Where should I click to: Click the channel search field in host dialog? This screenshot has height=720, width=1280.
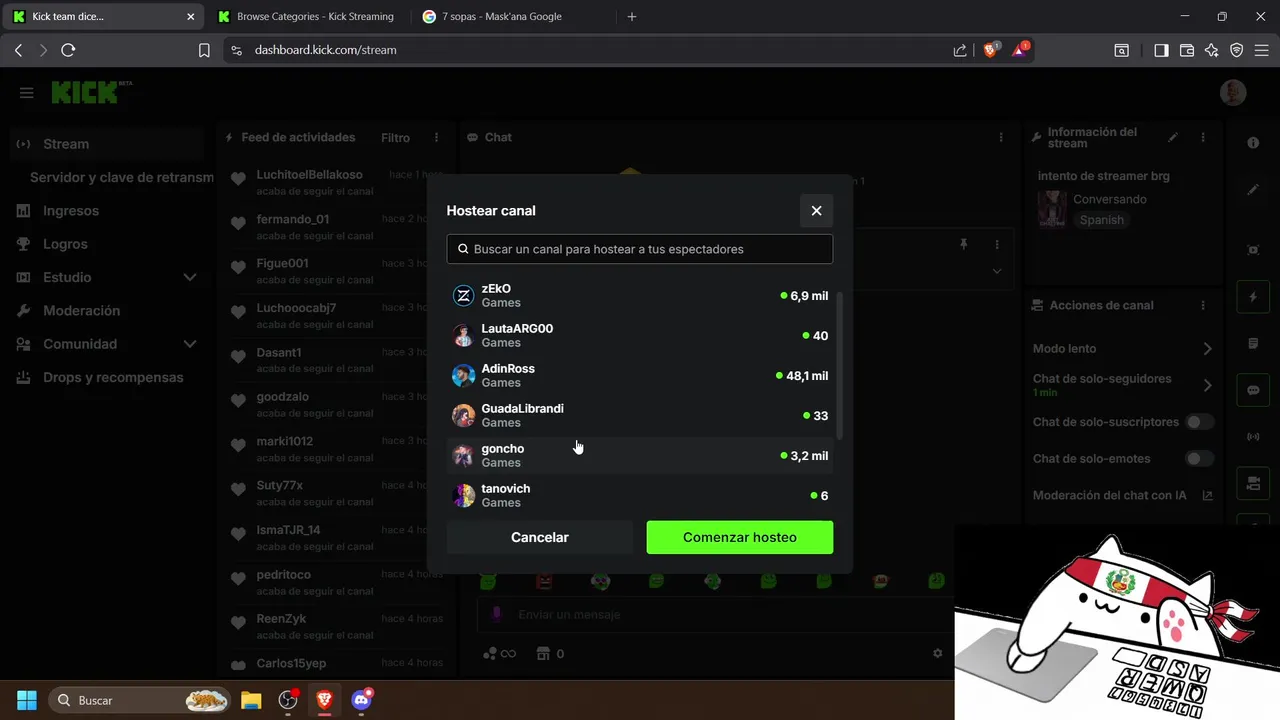tap(640, 249)
